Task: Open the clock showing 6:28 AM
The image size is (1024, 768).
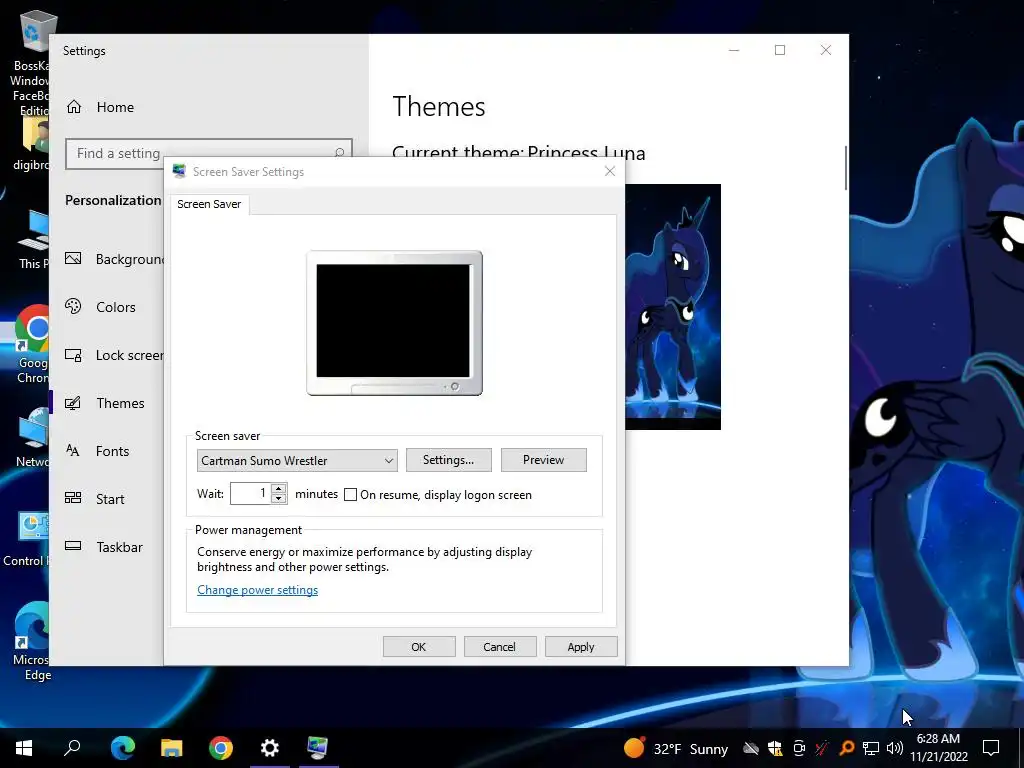Action: (938, 748)
